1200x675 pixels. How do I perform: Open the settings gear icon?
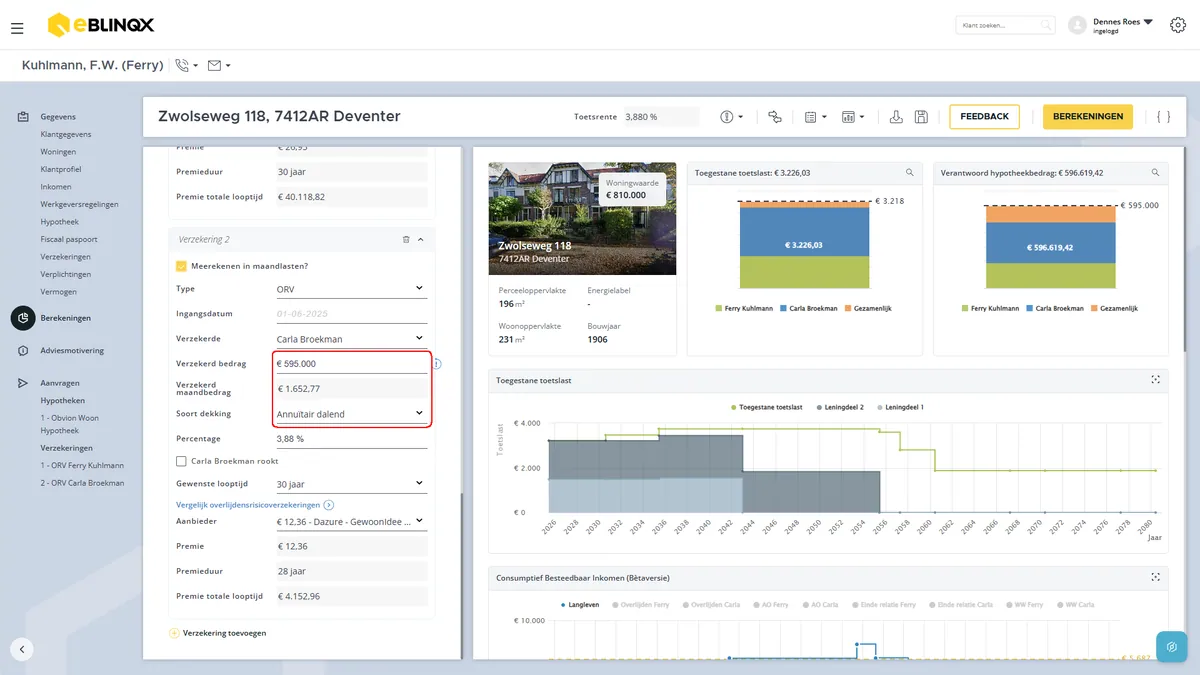click(x=1177, y=26)
